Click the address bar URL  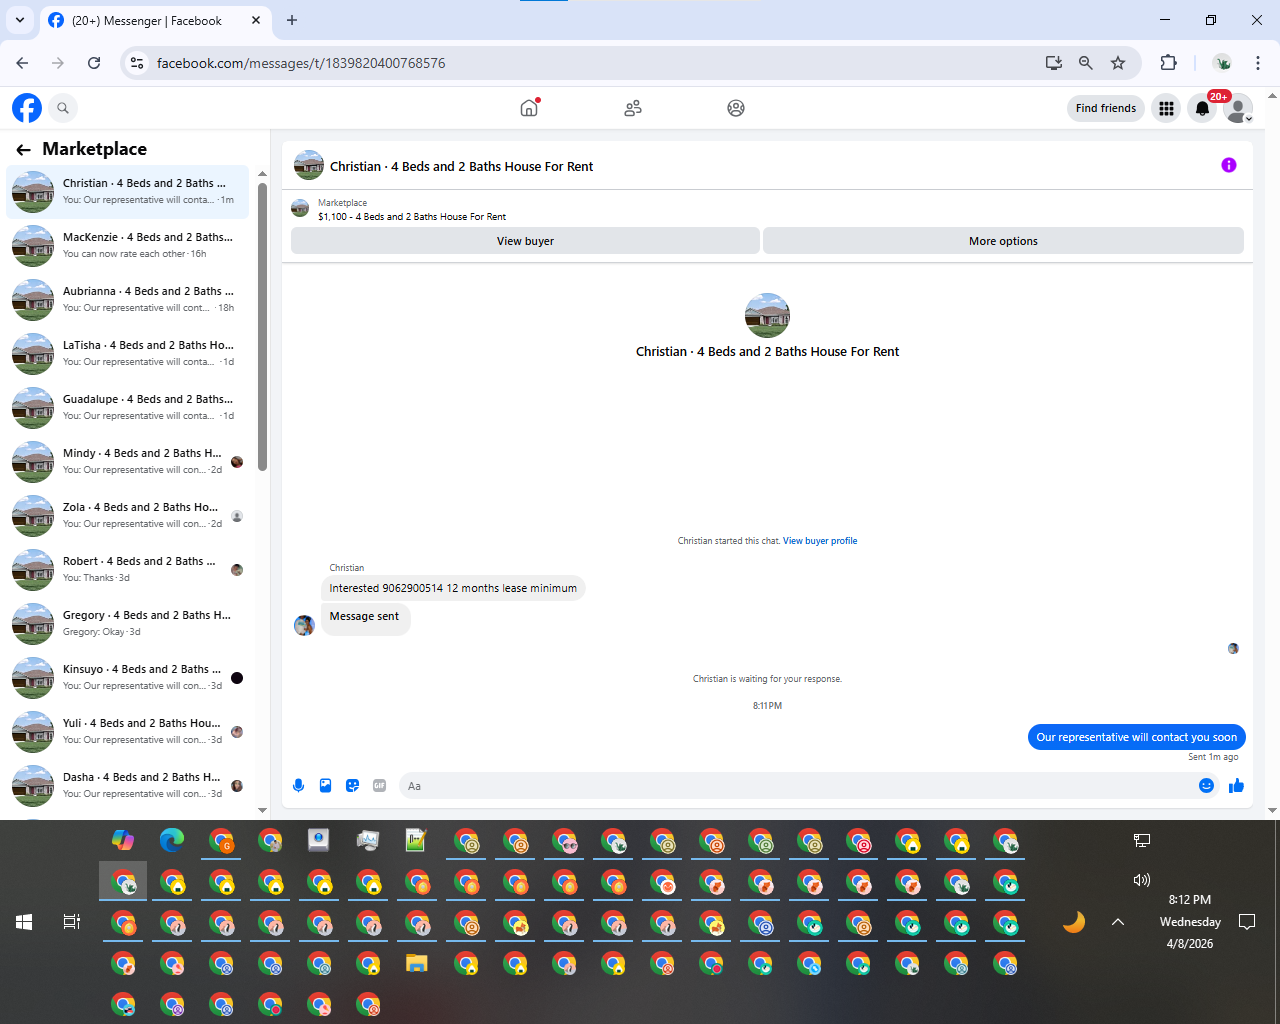click(x=301, y=63)
